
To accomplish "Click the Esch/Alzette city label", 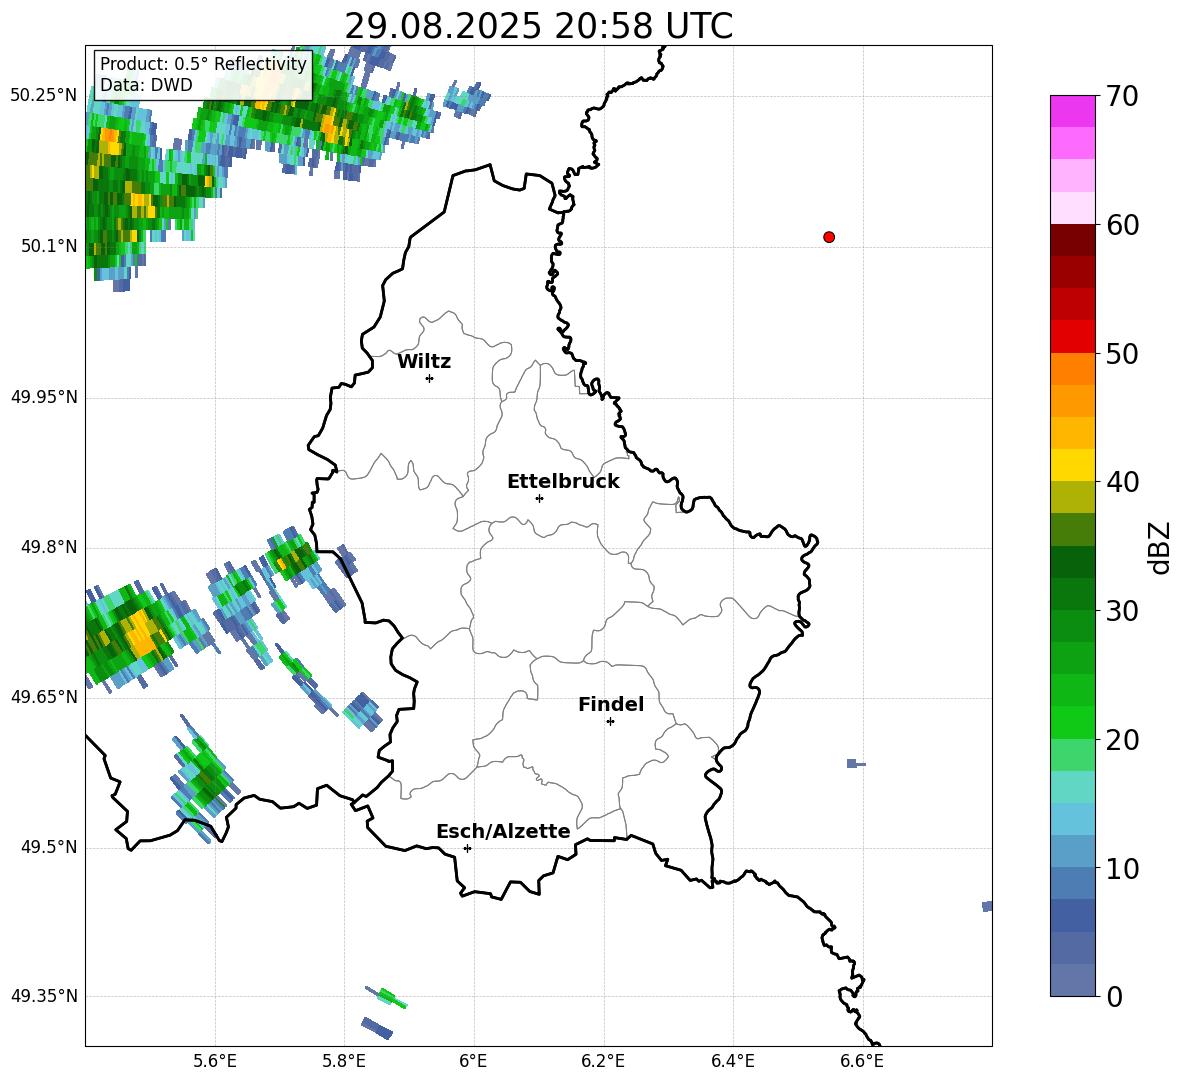I will coord(503,831).
